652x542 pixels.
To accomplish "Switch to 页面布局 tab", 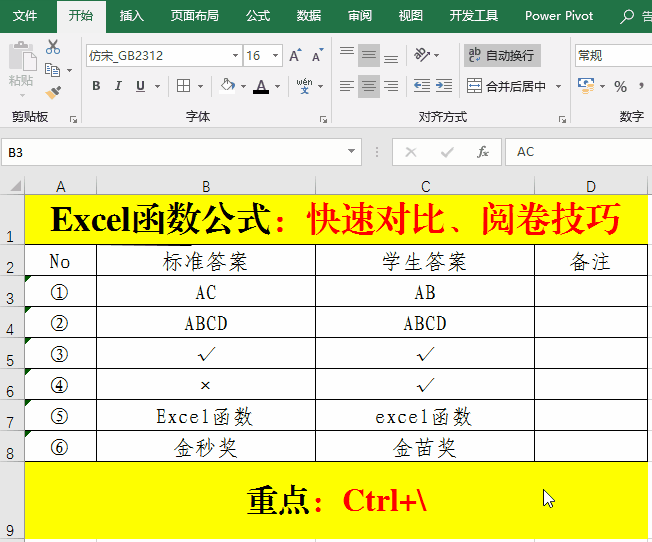I will click(195, 16).
